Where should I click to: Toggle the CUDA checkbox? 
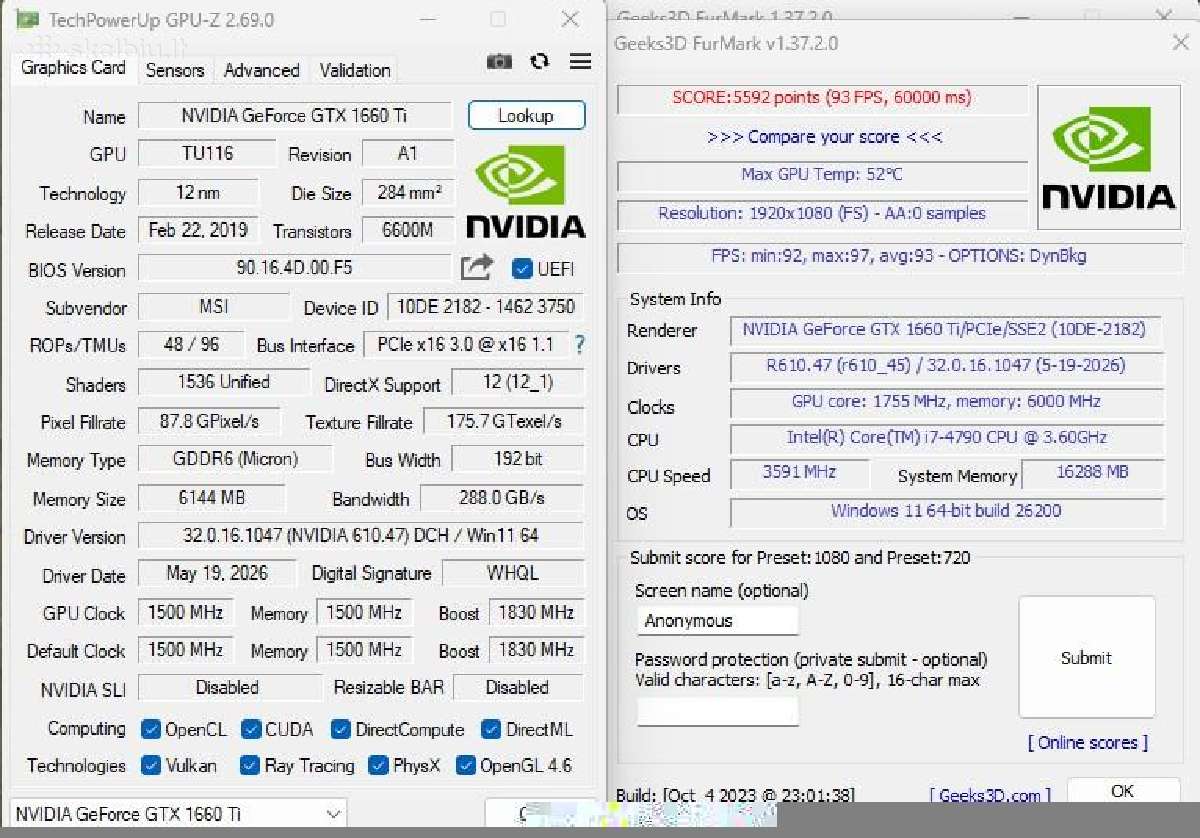251,729
